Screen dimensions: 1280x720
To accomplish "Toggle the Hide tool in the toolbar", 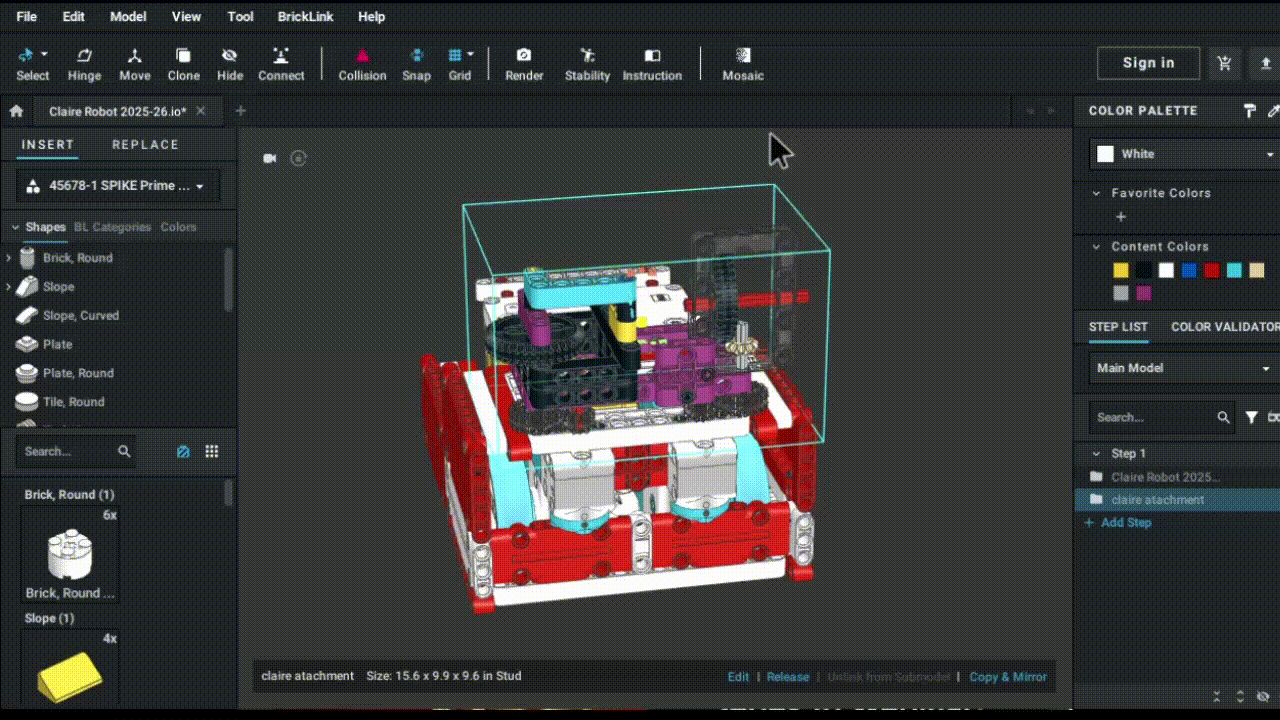I will click(230, 62).
